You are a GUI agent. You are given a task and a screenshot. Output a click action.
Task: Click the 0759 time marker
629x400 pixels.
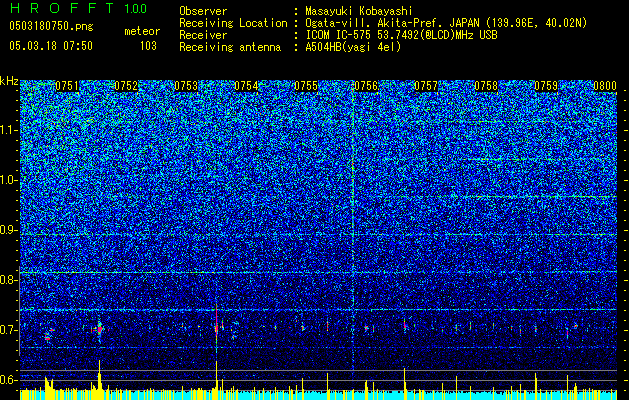546,86
